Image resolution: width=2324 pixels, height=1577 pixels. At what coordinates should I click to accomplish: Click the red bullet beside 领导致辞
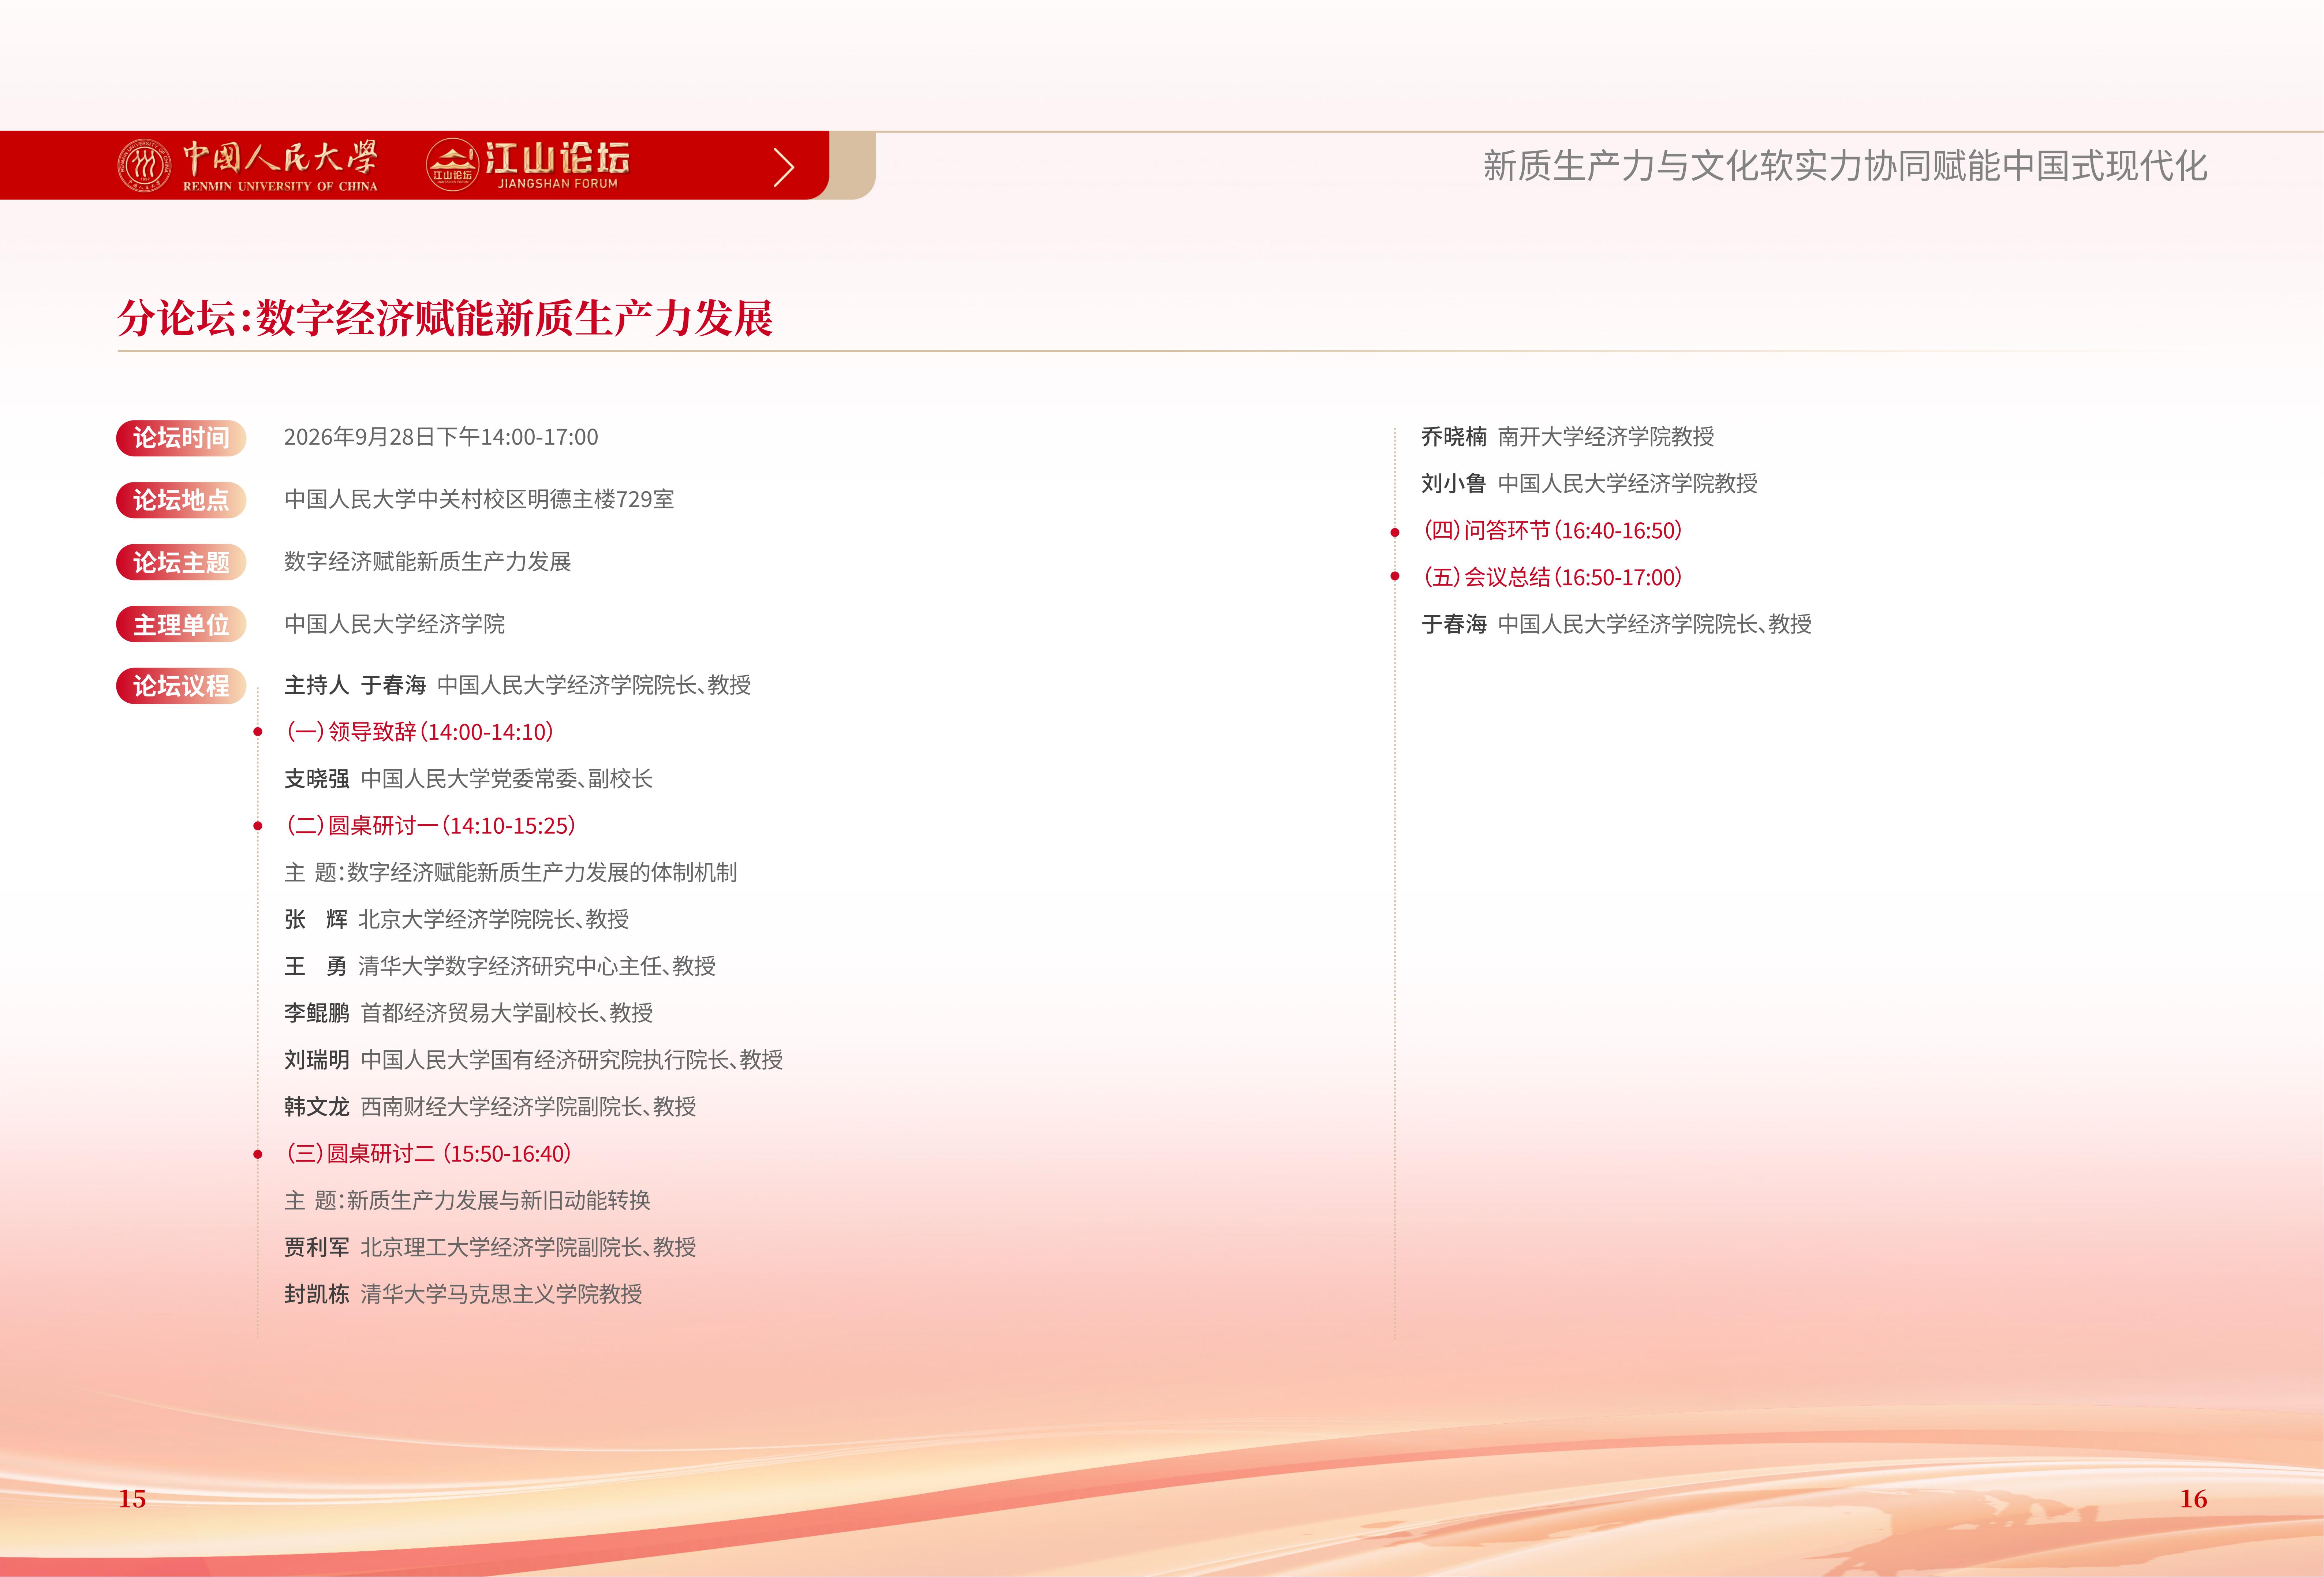(x=258, y=732)
